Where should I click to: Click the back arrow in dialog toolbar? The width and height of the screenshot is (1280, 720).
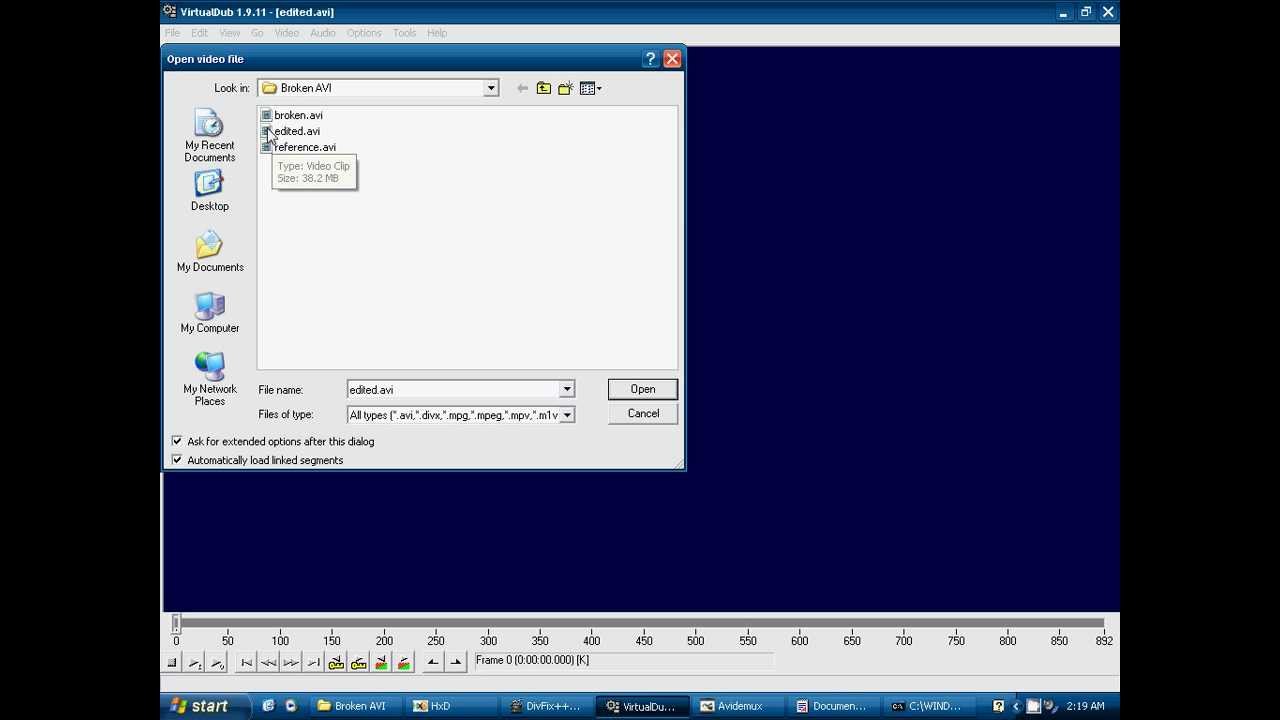coord(522,88)
